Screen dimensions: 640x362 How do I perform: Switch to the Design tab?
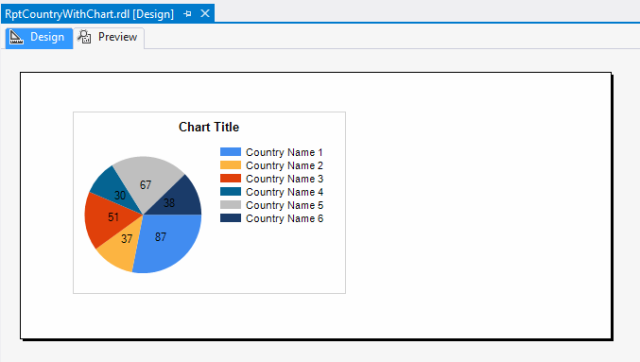39,38
